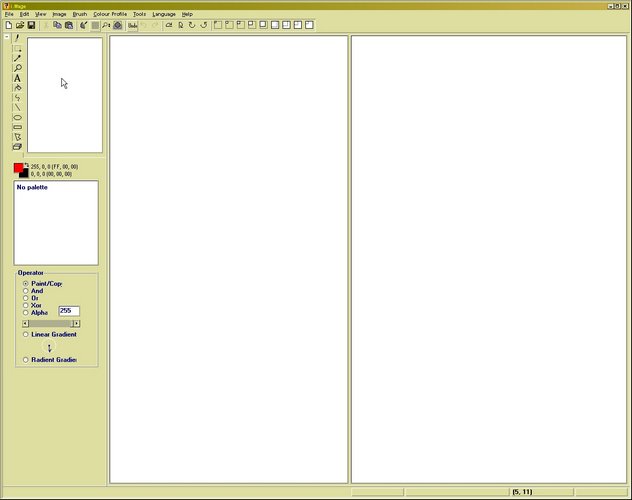Pick the Eyedropper tool
The image size is (632, 500).
pos(17,58)
